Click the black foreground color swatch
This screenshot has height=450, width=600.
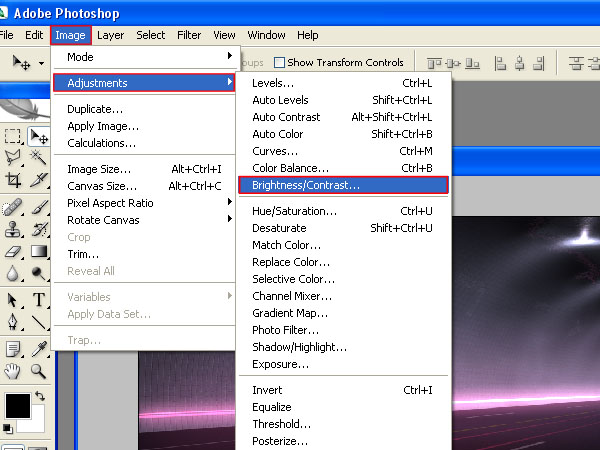point(18,406)
